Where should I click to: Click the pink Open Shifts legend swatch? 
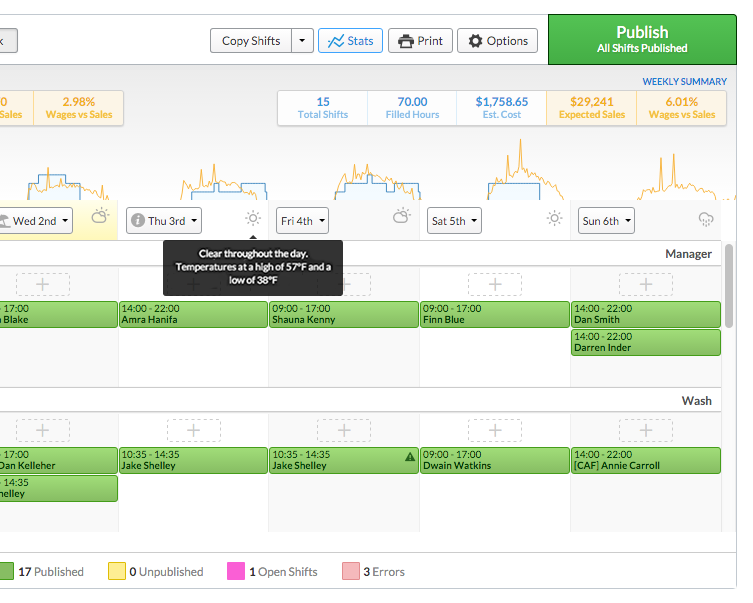click(x=236, y=572)
